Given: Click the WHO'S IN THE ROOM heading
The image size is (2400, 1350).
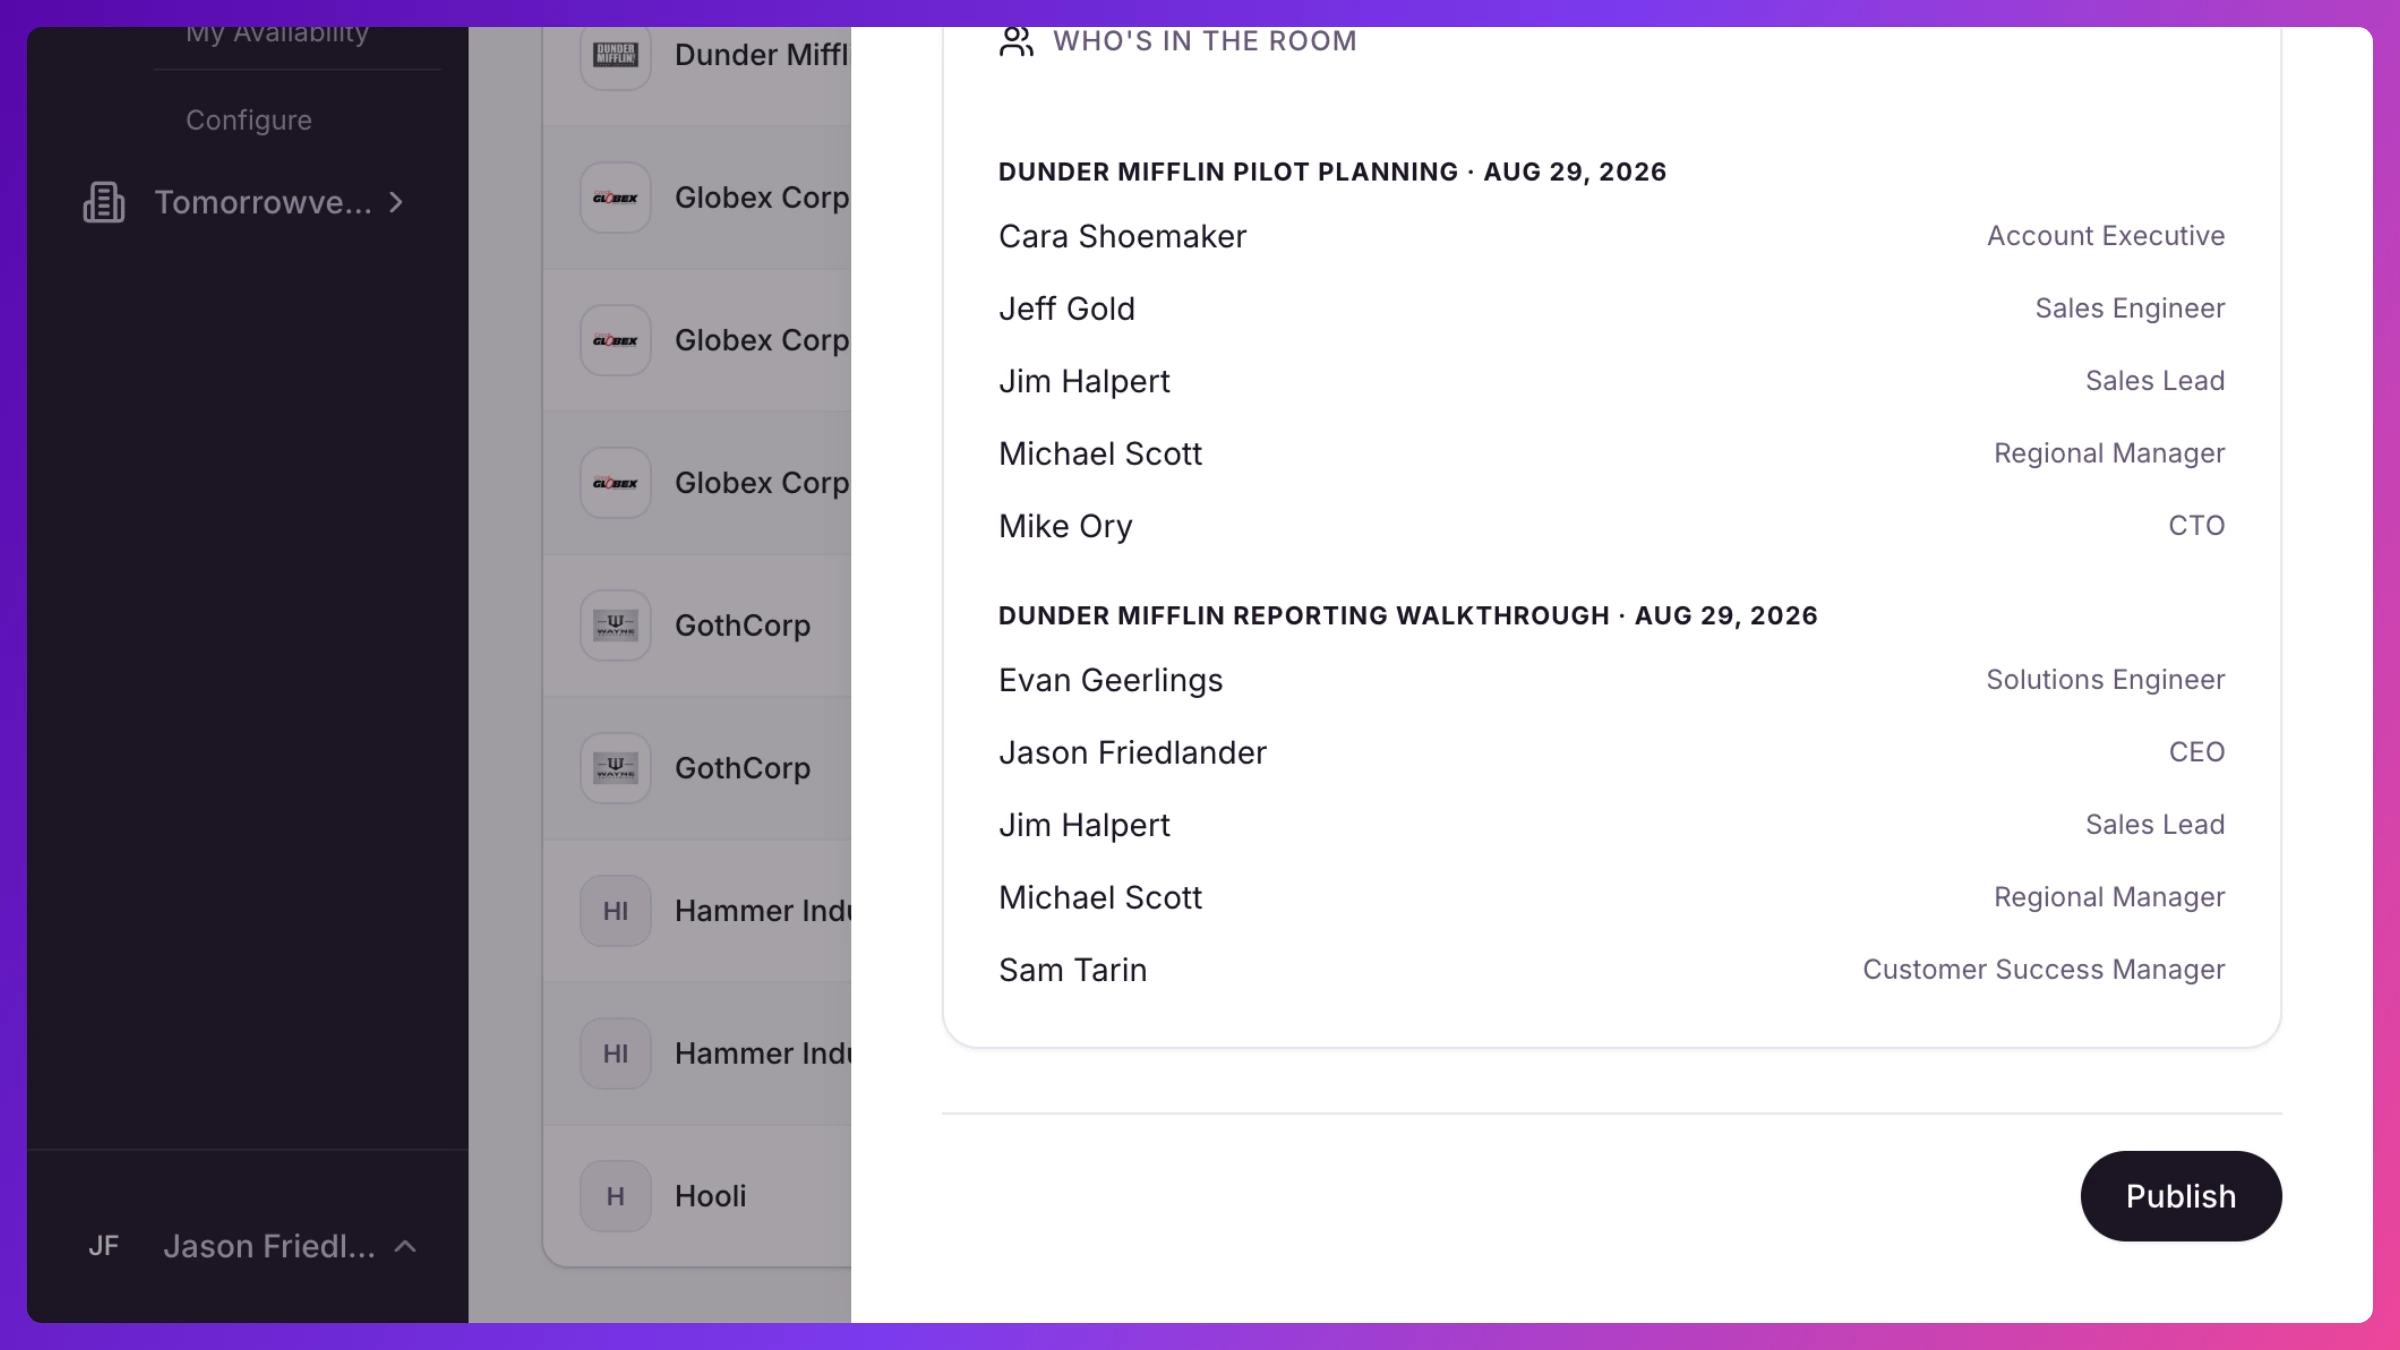Looking at the screenshot, I should click(x=1205, y=41).
